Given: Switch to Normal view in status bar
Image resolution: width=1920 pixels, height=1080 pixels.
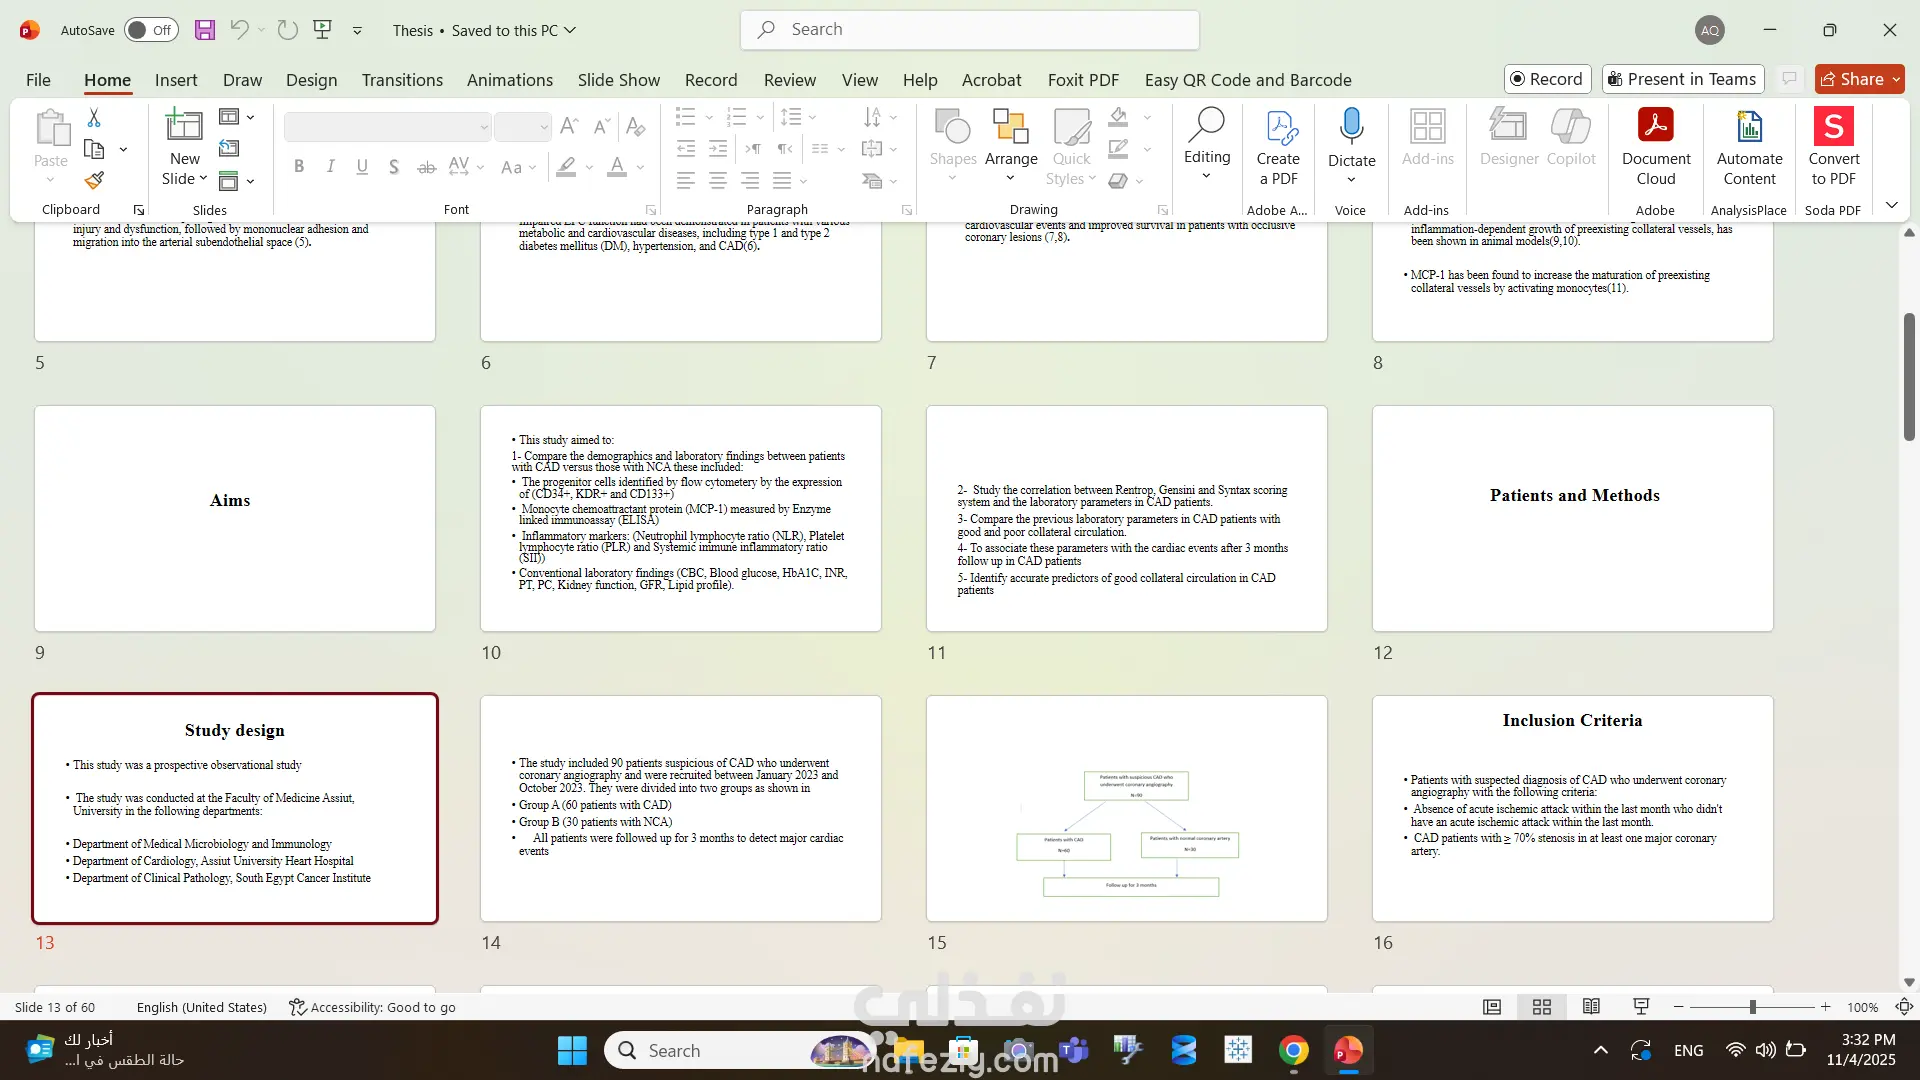Looking at the screenshot, I should (1492, 1007).
